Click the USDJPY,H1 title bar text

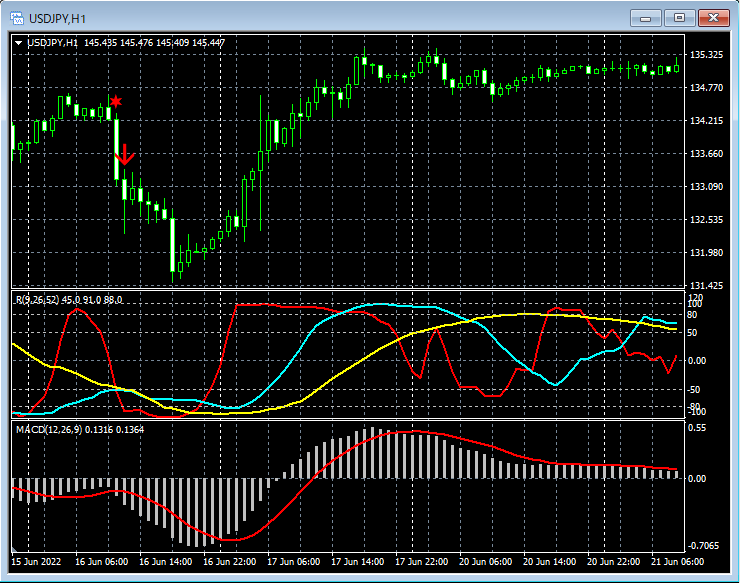click(57, 18)
